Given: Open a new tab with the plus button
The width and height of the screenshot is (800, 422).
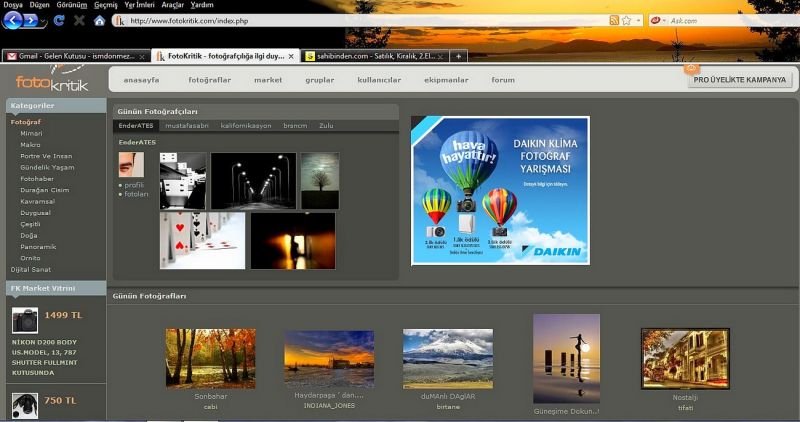Looking at the screenshot, I should point(458,56).
